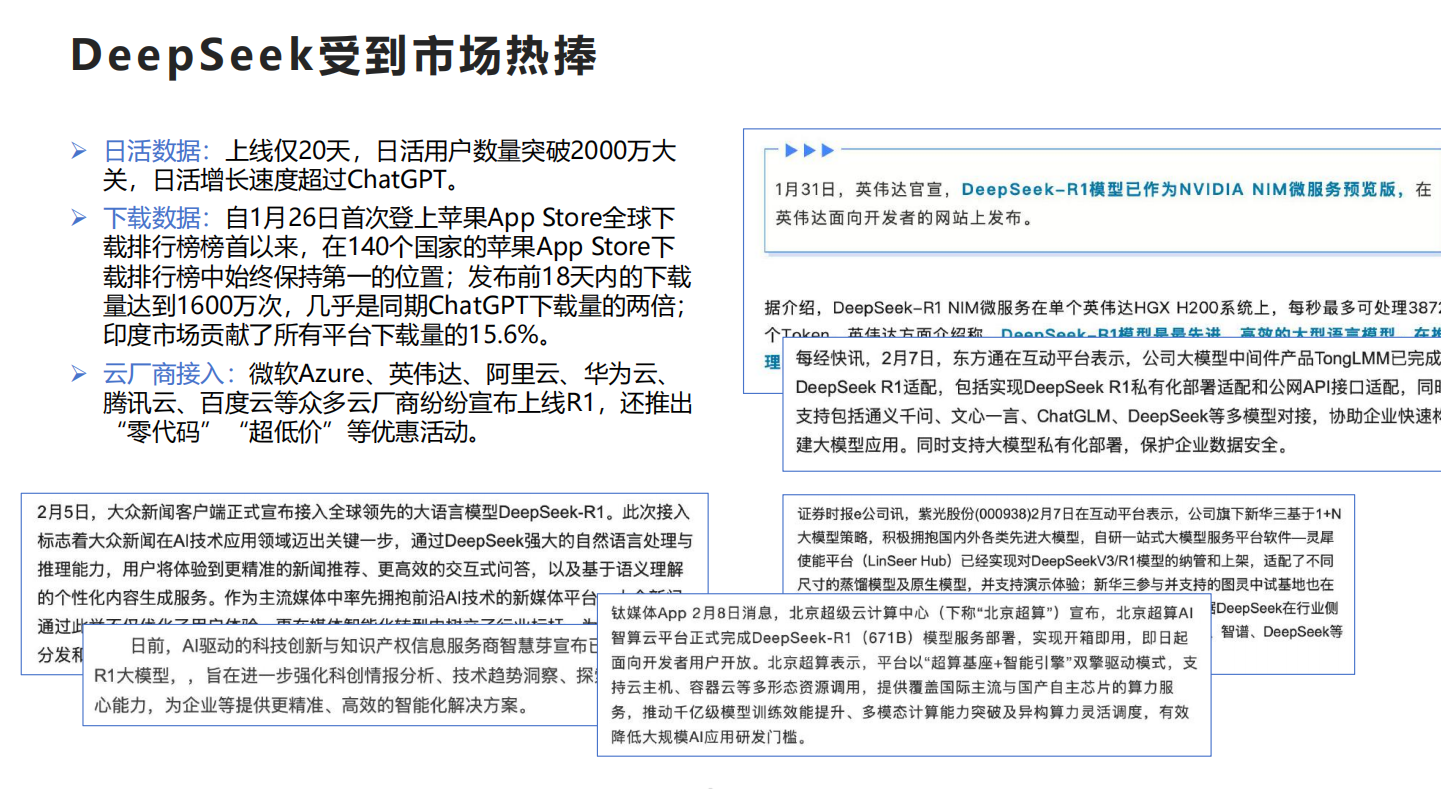Click the ellipsis marker at the slide bottom
1441x789 pixels.
point(710,786)
